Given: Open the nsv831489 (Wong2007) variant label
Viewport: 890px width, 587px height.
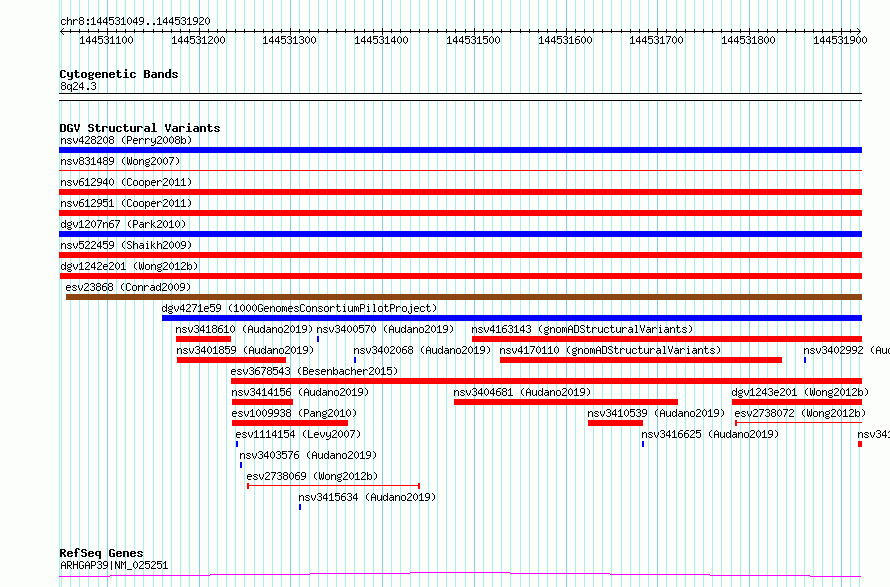Looking at the screenshot, I should click(120, 161).
